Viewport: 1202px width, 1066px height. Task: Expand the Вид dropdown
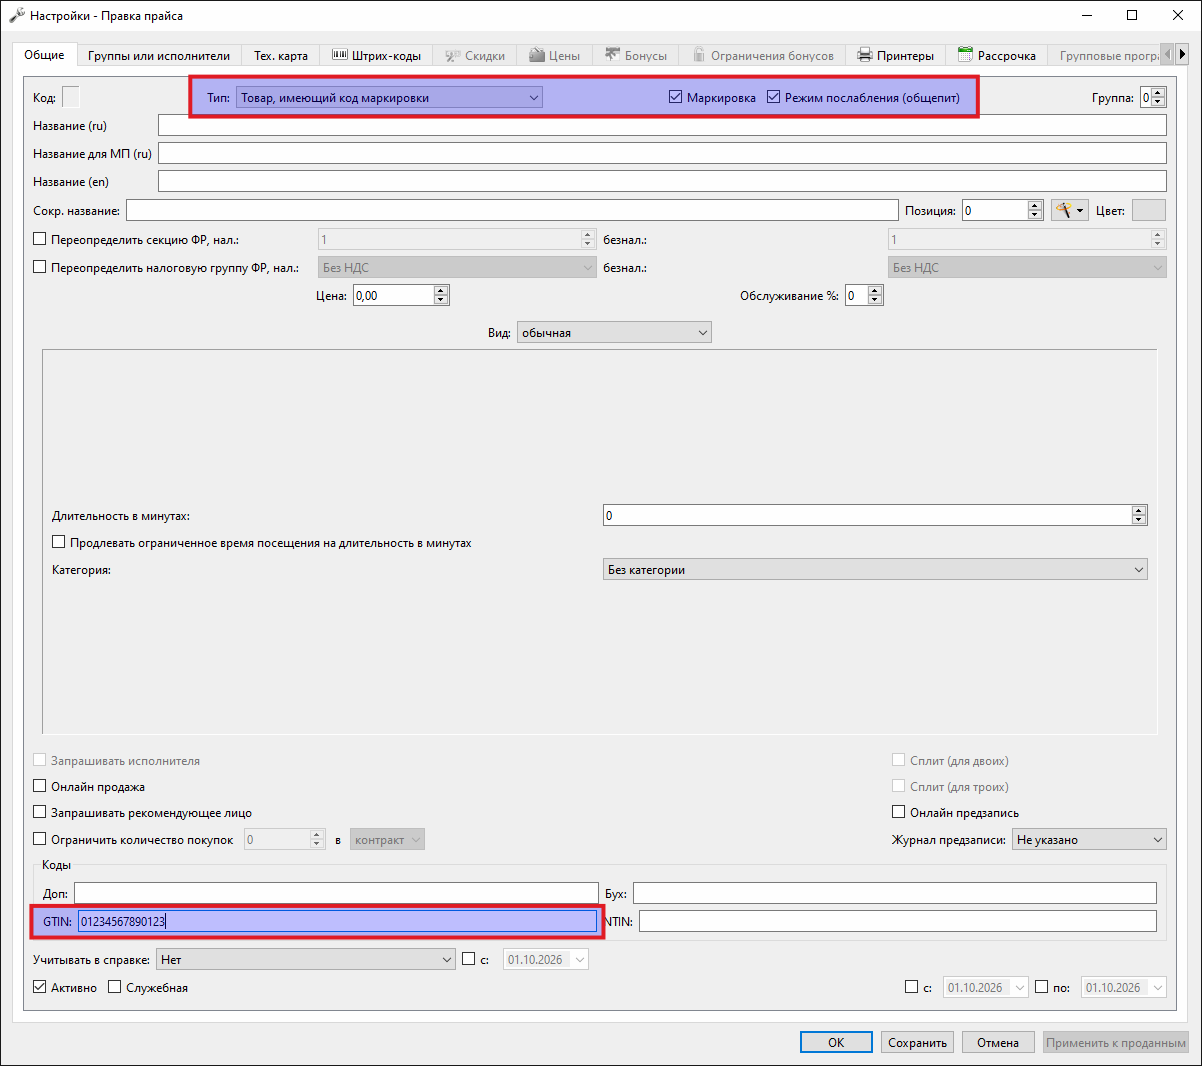click(614, 333)
